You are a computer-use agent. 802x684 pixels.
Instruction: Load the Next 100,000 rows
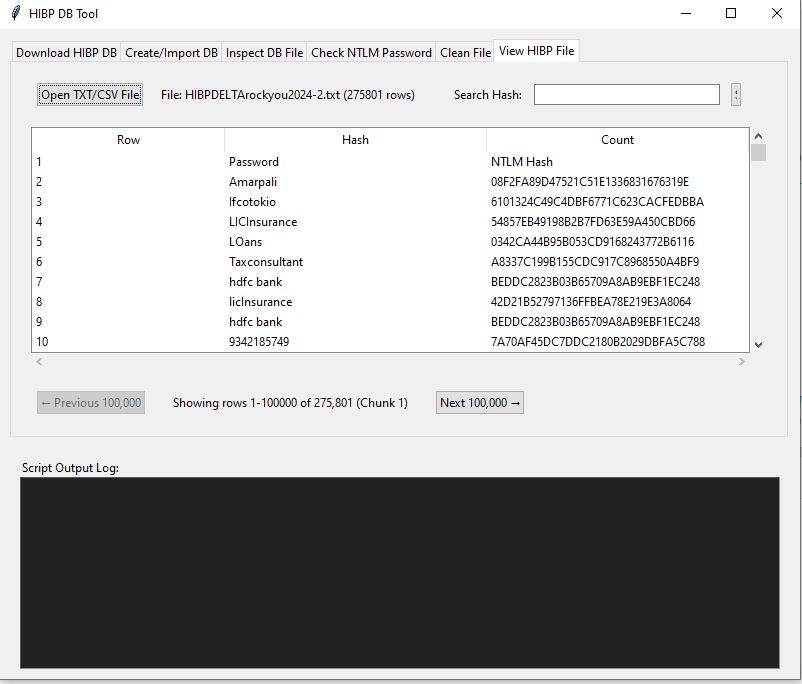[x=480, y=403]
